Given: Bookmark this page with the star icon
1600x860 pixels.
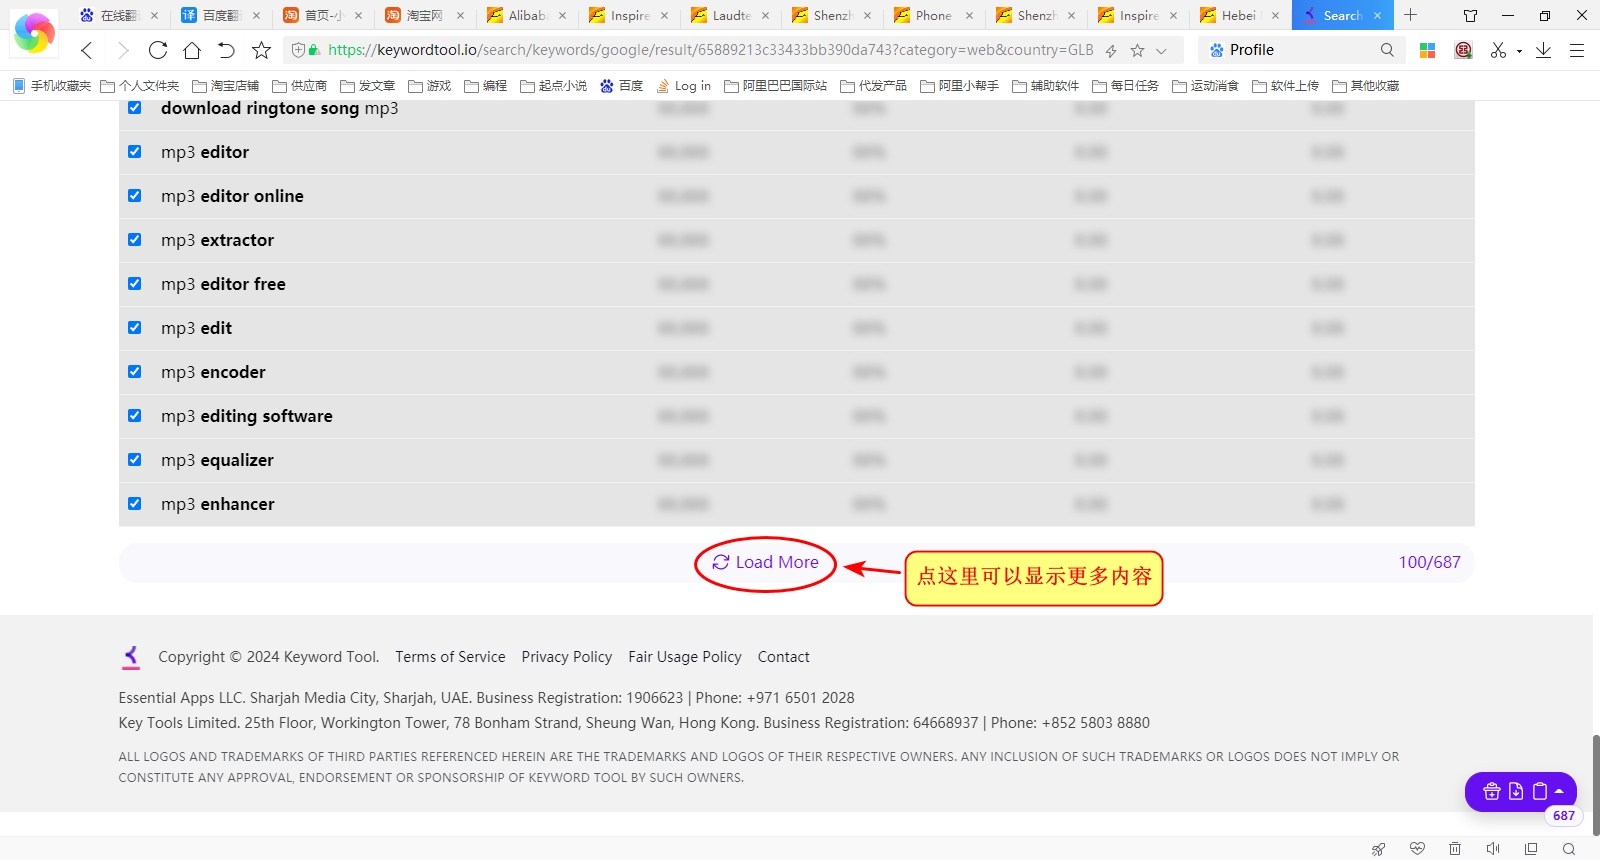Looking at the screenshot, I should tap(262, 50).
